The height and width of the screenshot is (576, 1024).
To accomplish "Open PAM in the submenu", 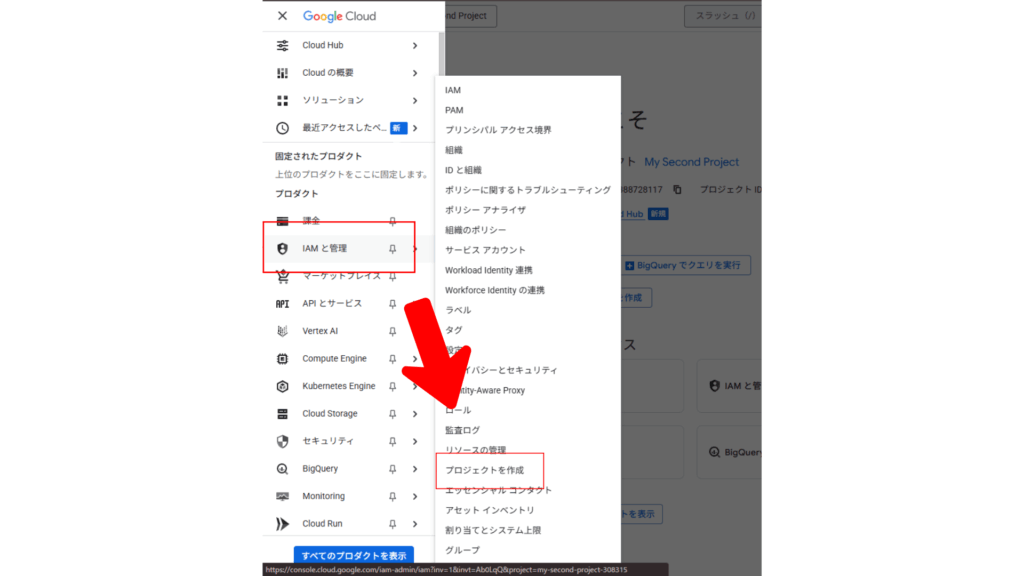I will 454,110.
